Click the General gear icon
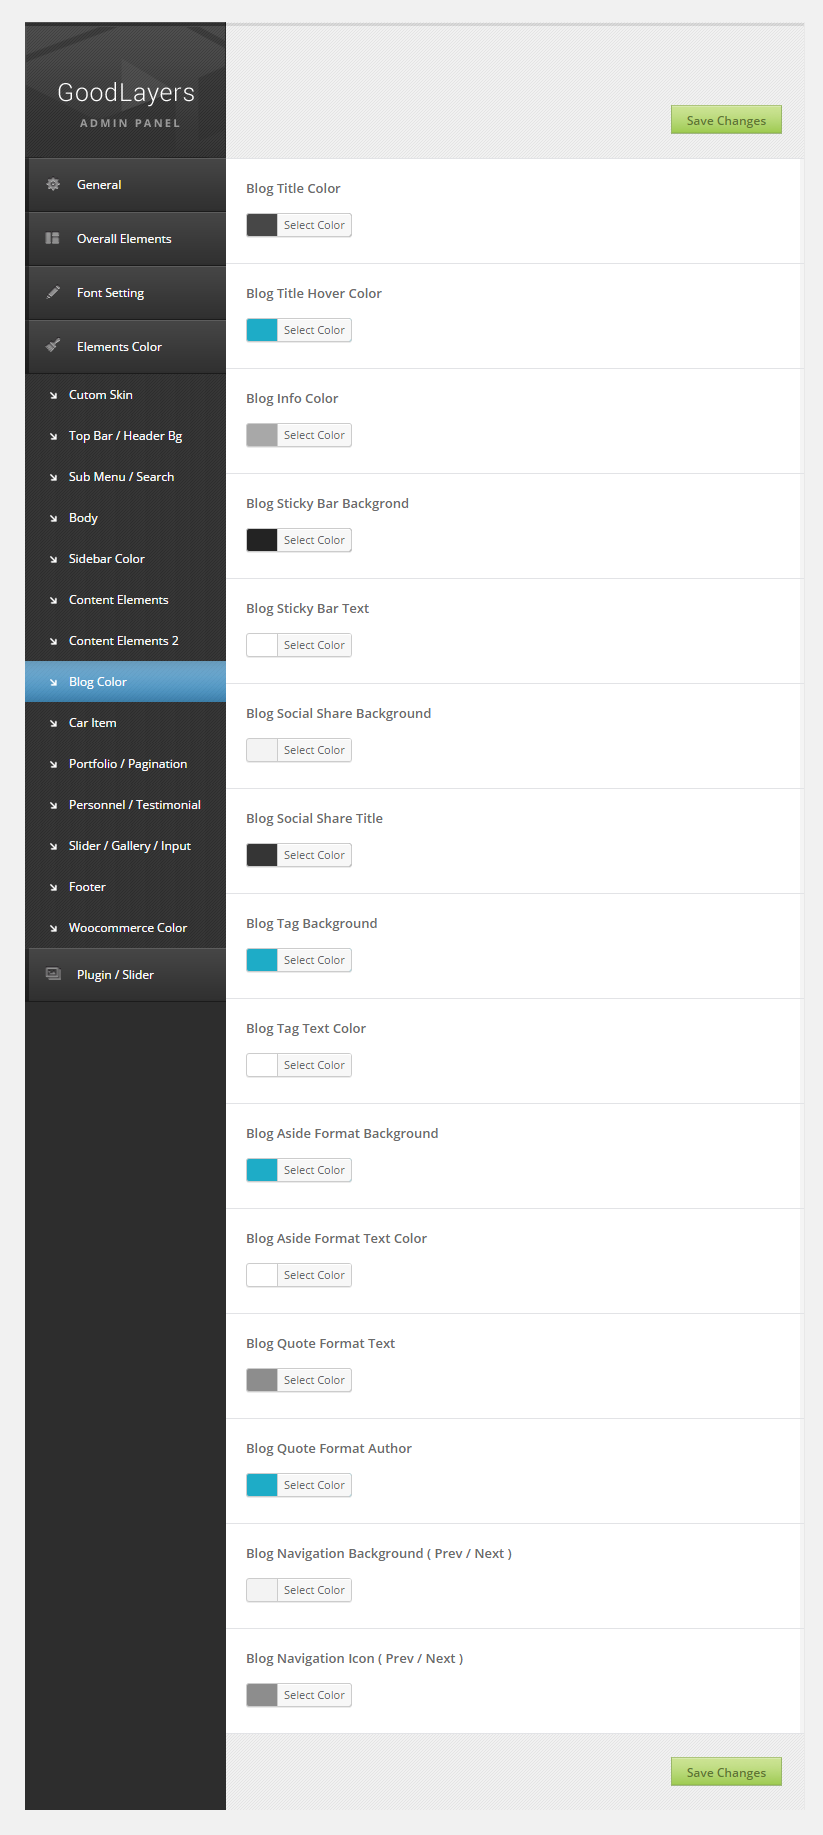Viewport: 823px width, 1835px height. tap(53, 185)
